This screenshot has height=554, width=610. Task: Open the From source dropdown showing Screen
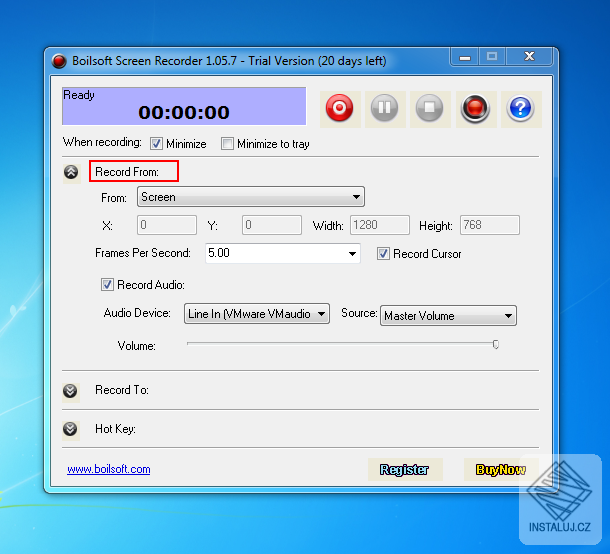click(x=251, y=197)
